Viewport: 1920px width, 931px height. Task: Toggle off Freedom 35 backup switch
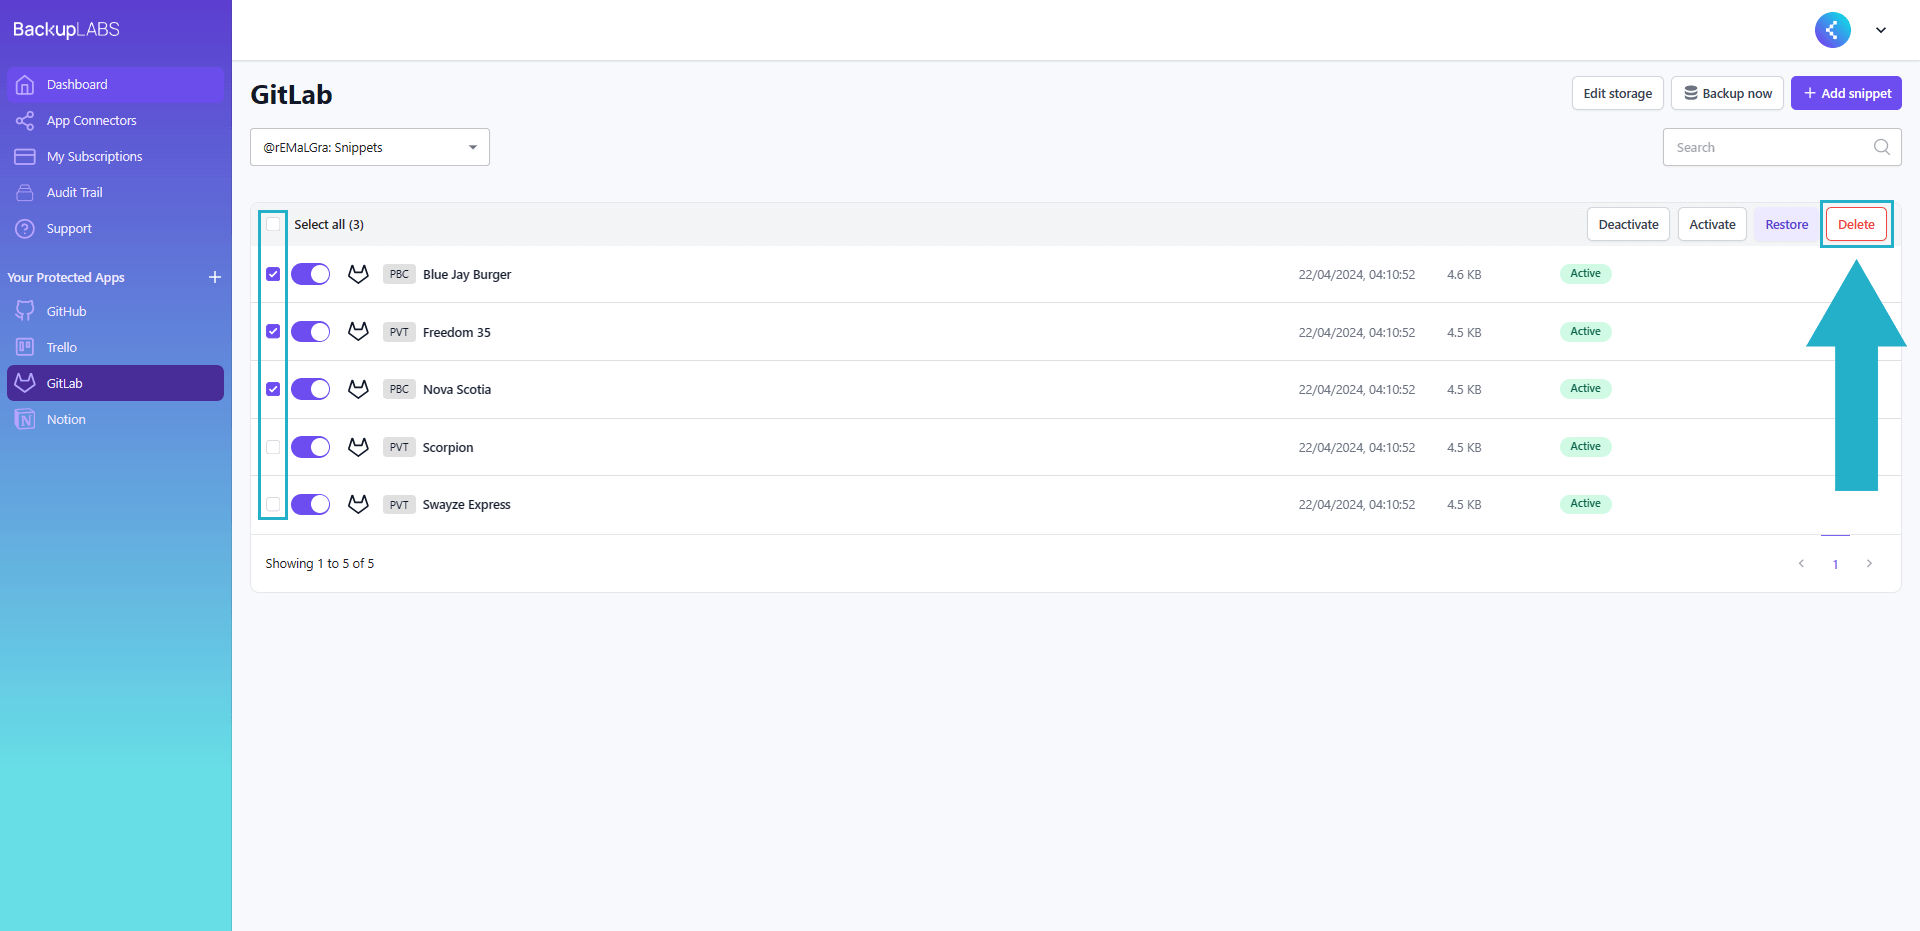click(311, 332)
